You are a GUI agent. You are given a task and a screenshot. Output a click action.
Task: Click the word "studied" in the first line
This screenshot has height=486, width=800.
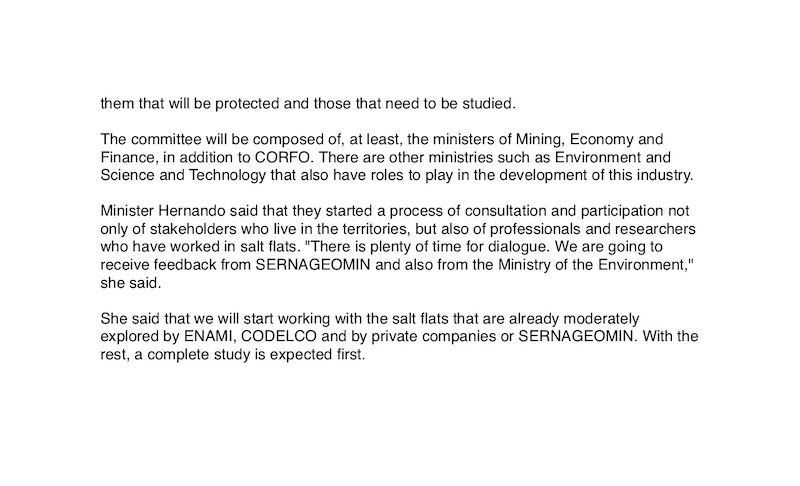pyautogui.click(x=491, y=103)
